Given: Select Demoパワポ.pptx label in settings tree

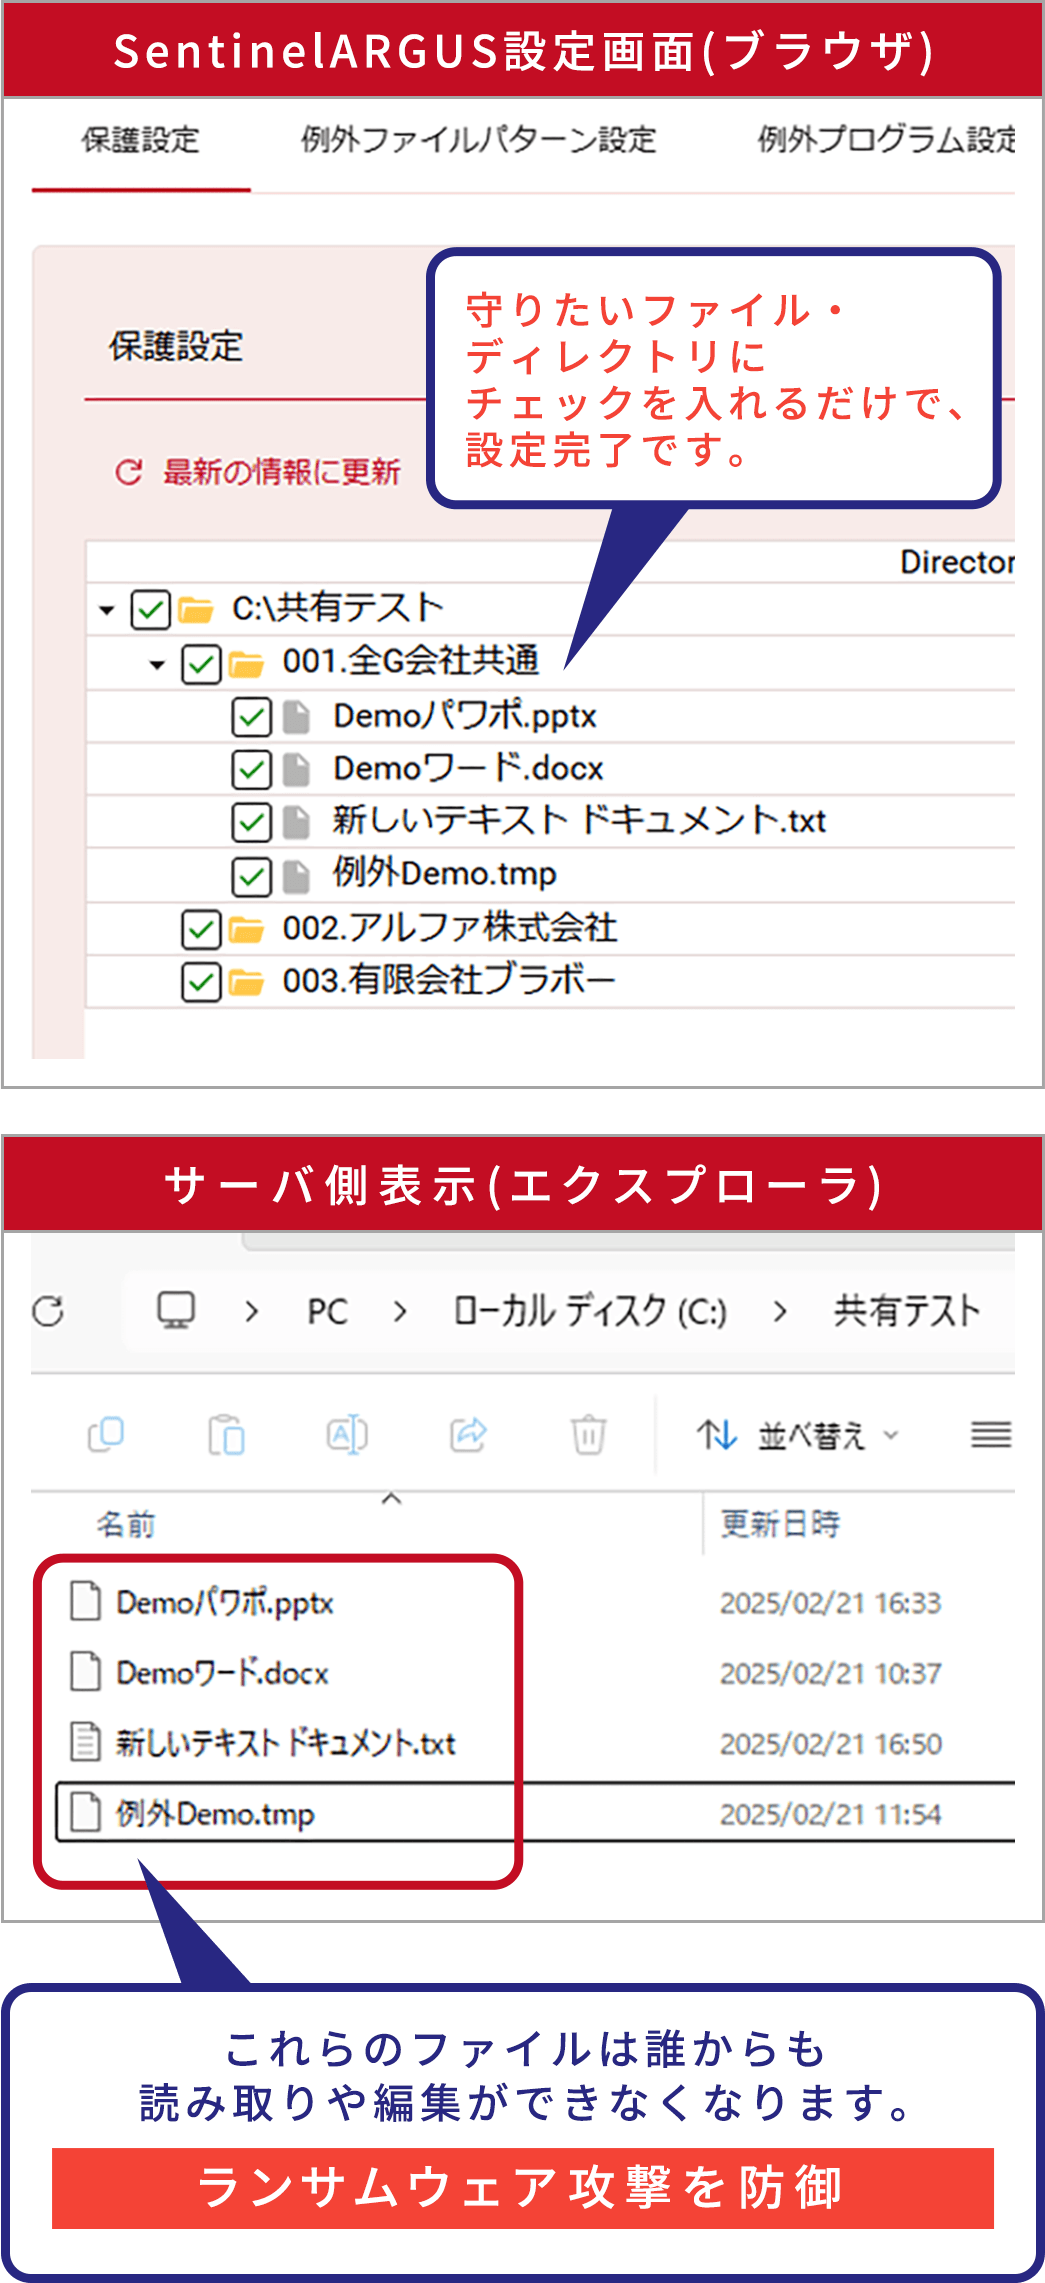Looking at the screenshot, I should tap(465, 716).
